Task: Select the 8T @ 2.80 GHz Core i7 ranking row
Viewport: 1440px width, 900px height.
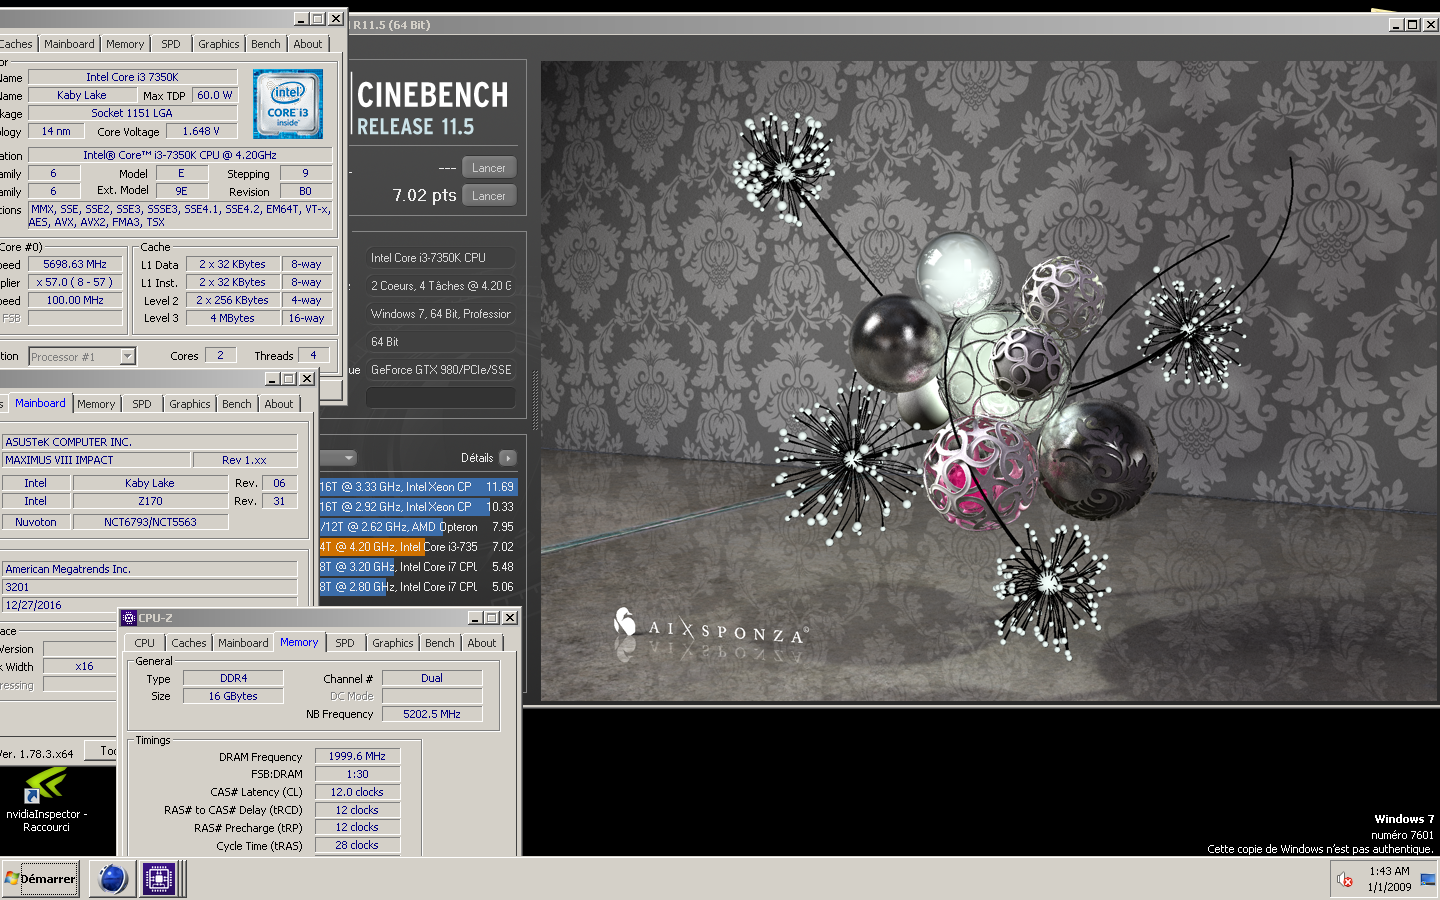Action: tap(419, 587)
